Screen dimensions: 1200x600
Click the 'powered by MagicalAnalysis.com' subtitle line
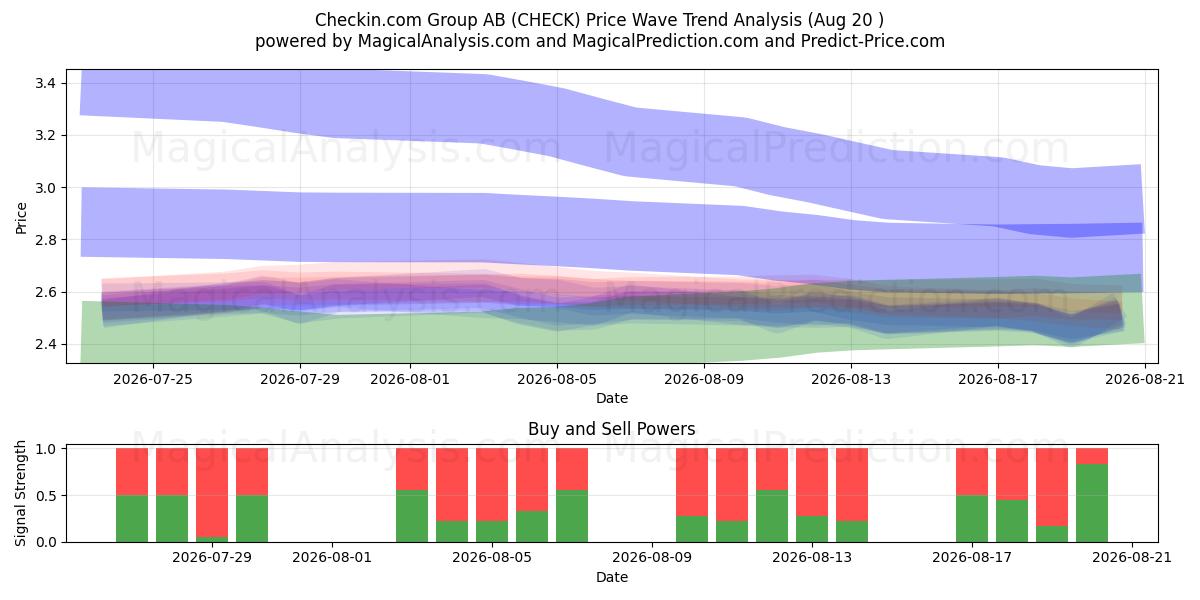(599, 41)
